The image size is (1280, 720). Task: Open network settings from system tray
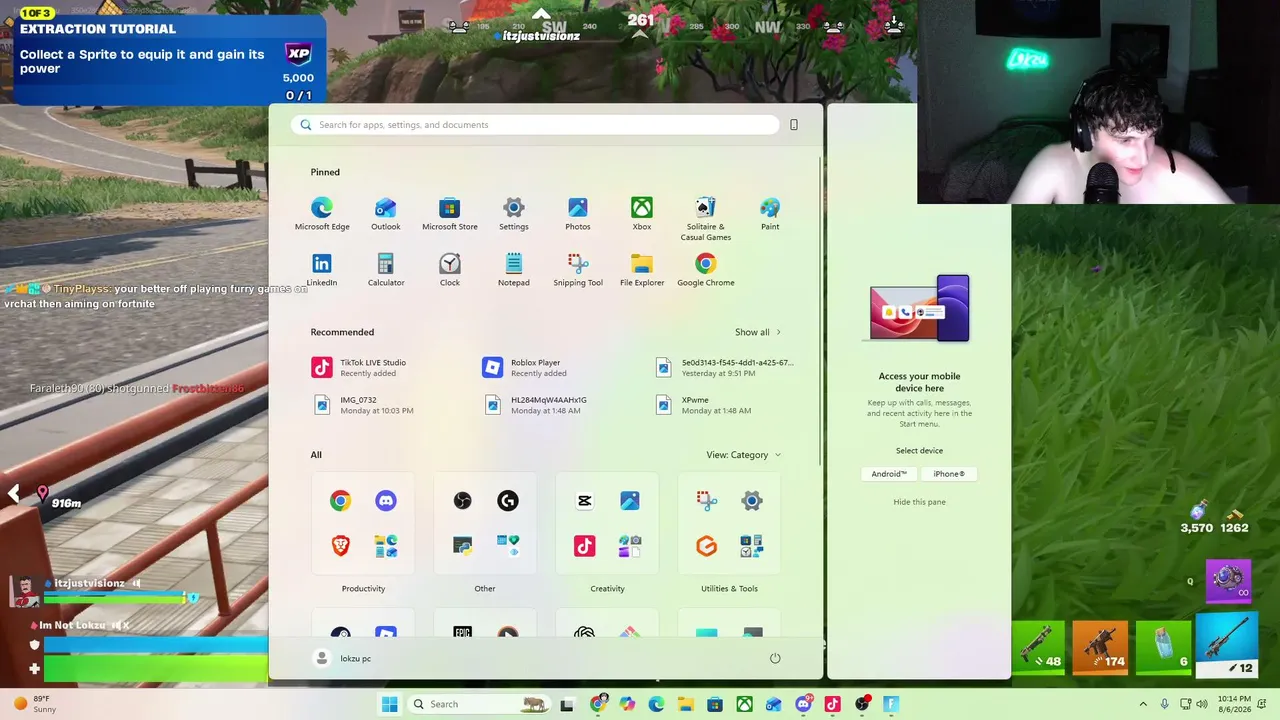click(x=1185, y=704)
